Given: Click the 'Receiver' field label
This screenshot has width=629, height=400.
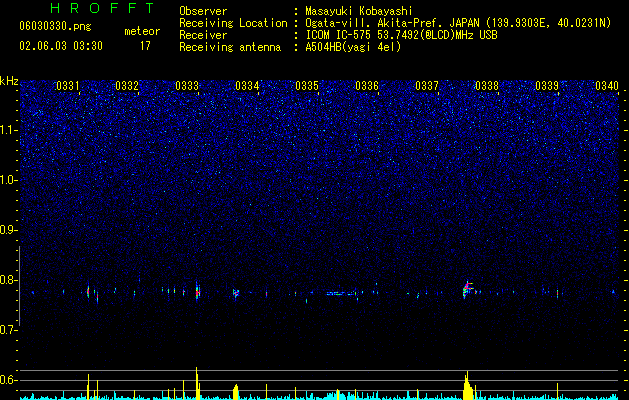Looking at the screenshot, I should tap(203, 35).
